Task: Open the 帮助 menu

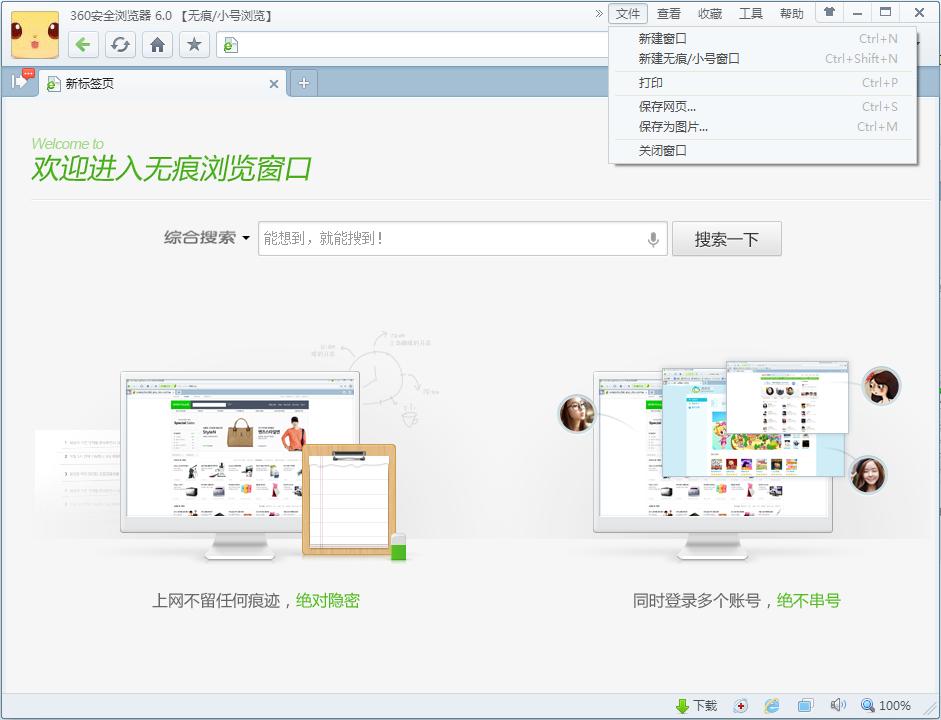Action: click(791, 13)
